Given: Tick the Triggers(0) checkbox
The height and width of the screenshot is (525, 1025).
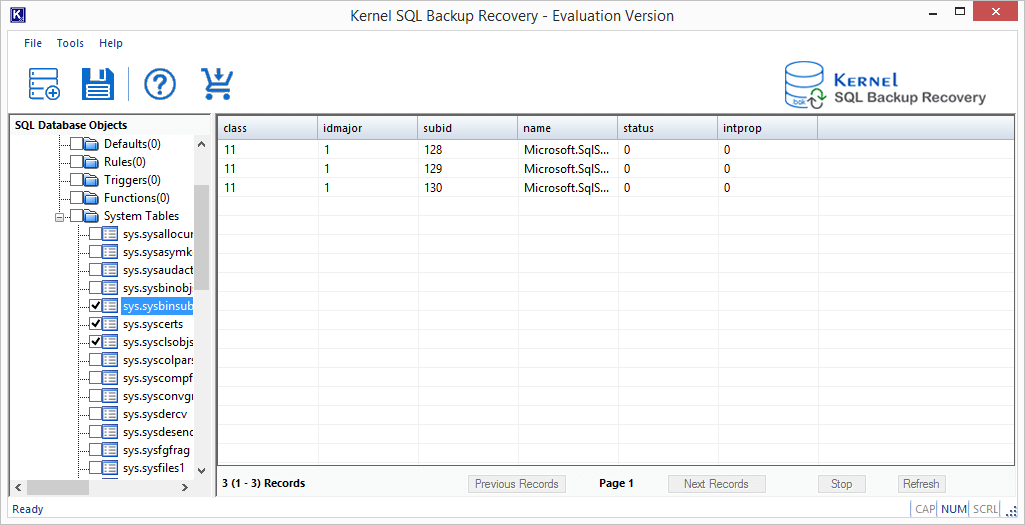Looking at the screenshot, I should click(76, 180).
